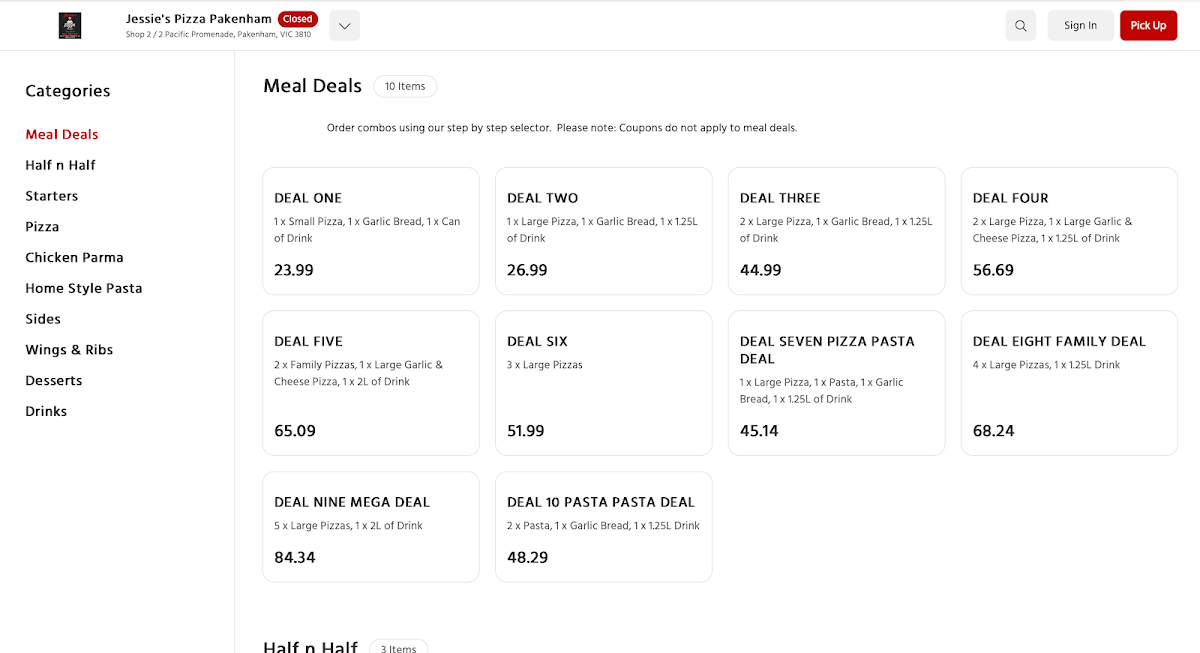Open DEAL SEVEN PIZZA PASTA DEAL
This screenshot has height=653, width=1200.
pyautogui.click(x=837, y=383)
